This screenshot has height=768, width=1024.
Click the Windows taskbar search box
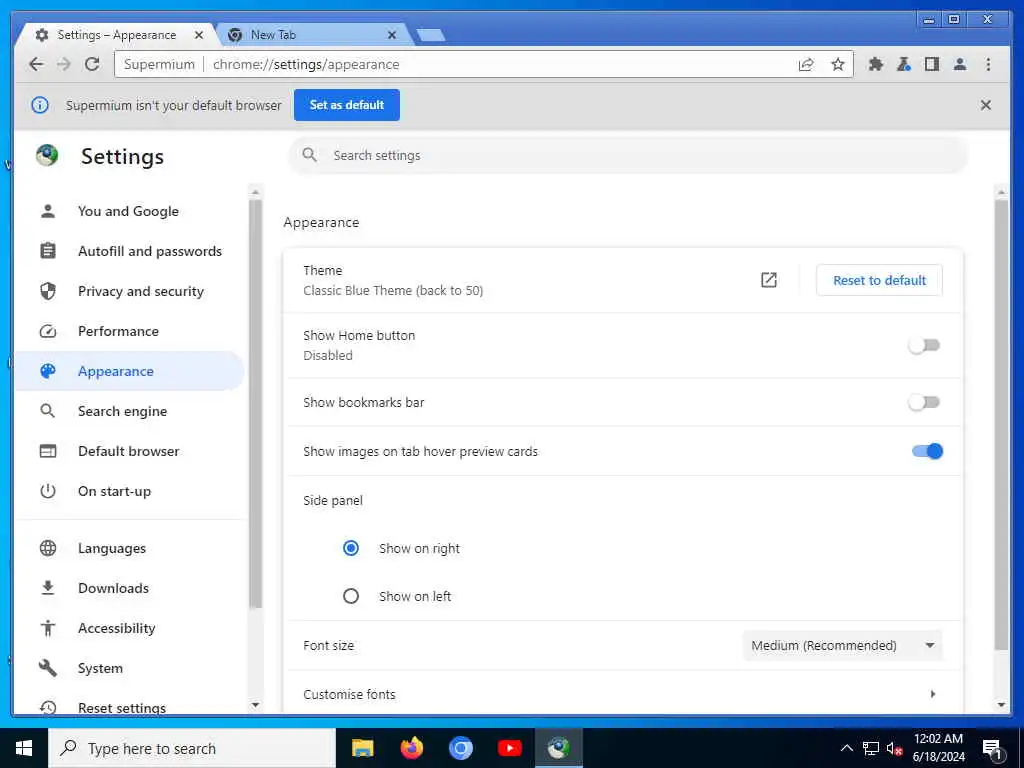(x=192, y=748)
